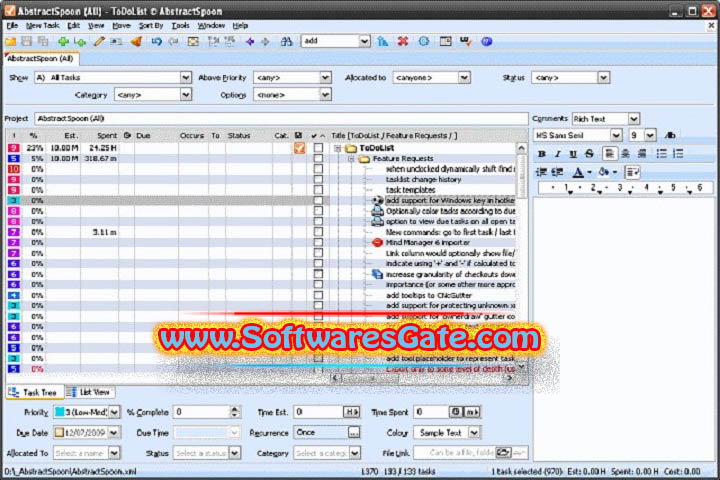Open the Comments 'Rich Text' format dropdown
Viewport: 720px width, 480px height.
pos(634,119)
